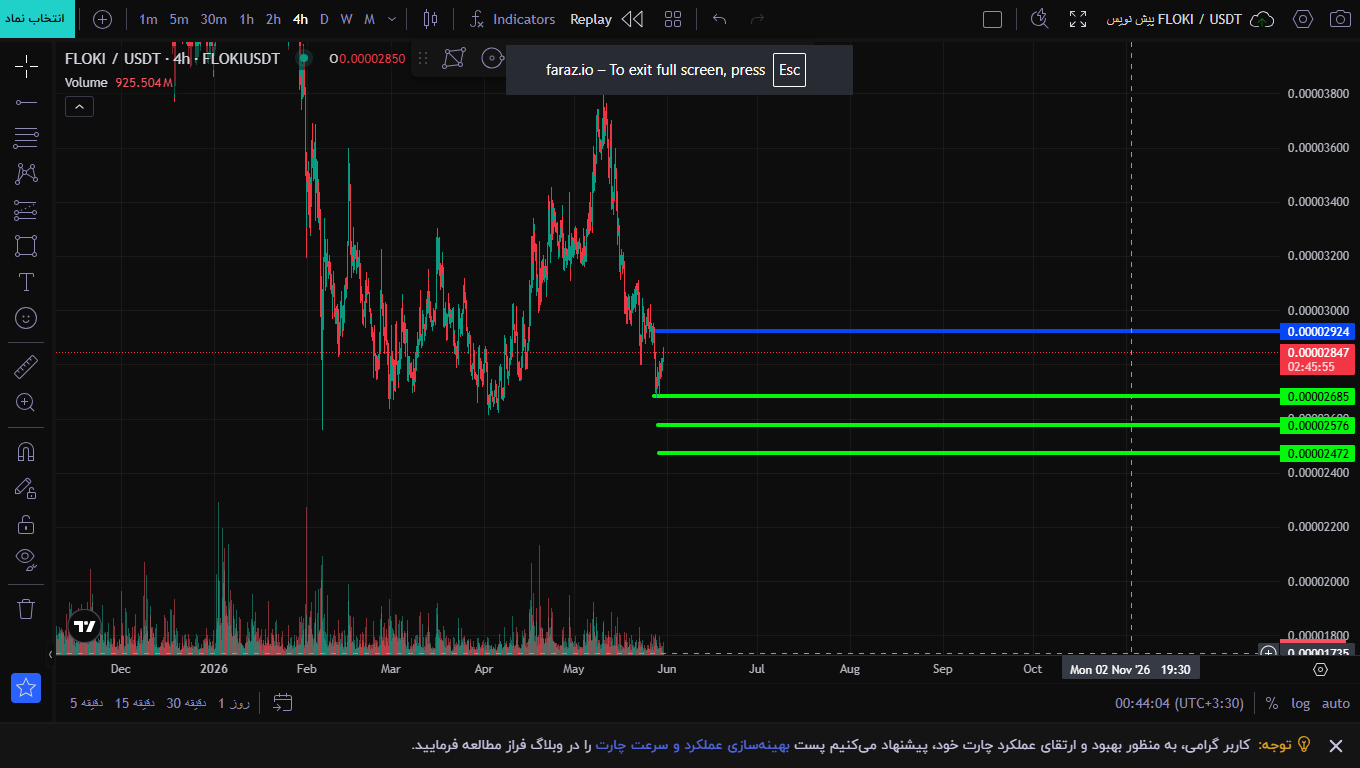This screenshot has height=768, width=1360.
Task: Open the Indicators dialog
Action: (x=512, y=19)
